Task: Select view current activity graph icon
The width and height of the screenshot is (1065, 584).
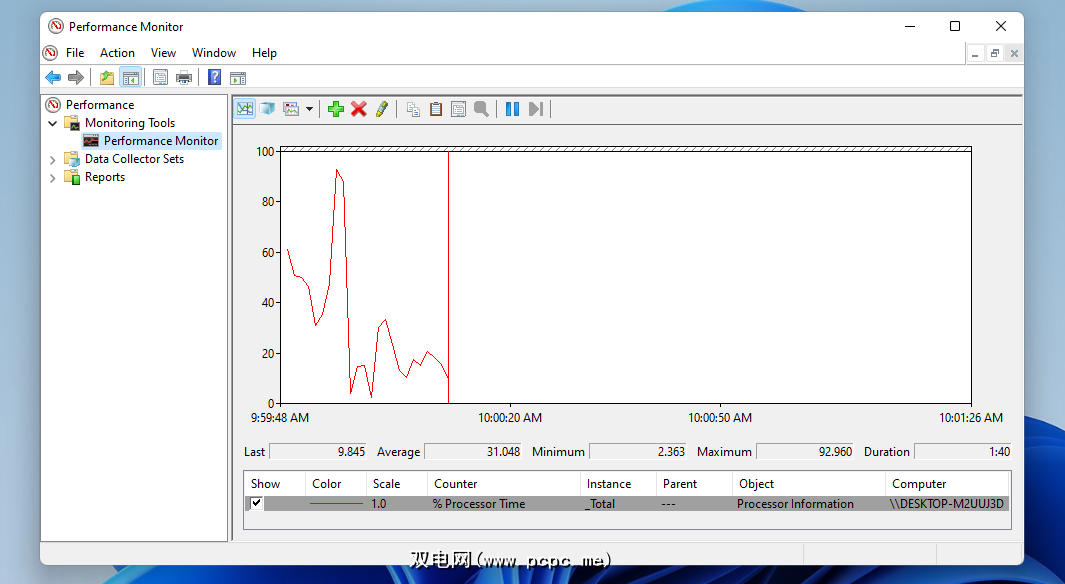Action: 245,109
